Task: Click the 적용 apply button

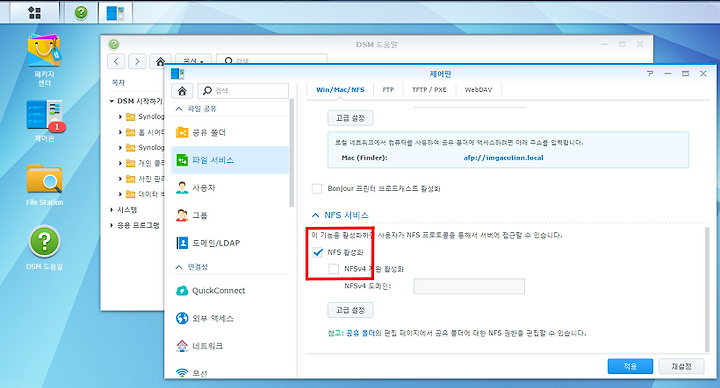Action: [x=630, y=366]
